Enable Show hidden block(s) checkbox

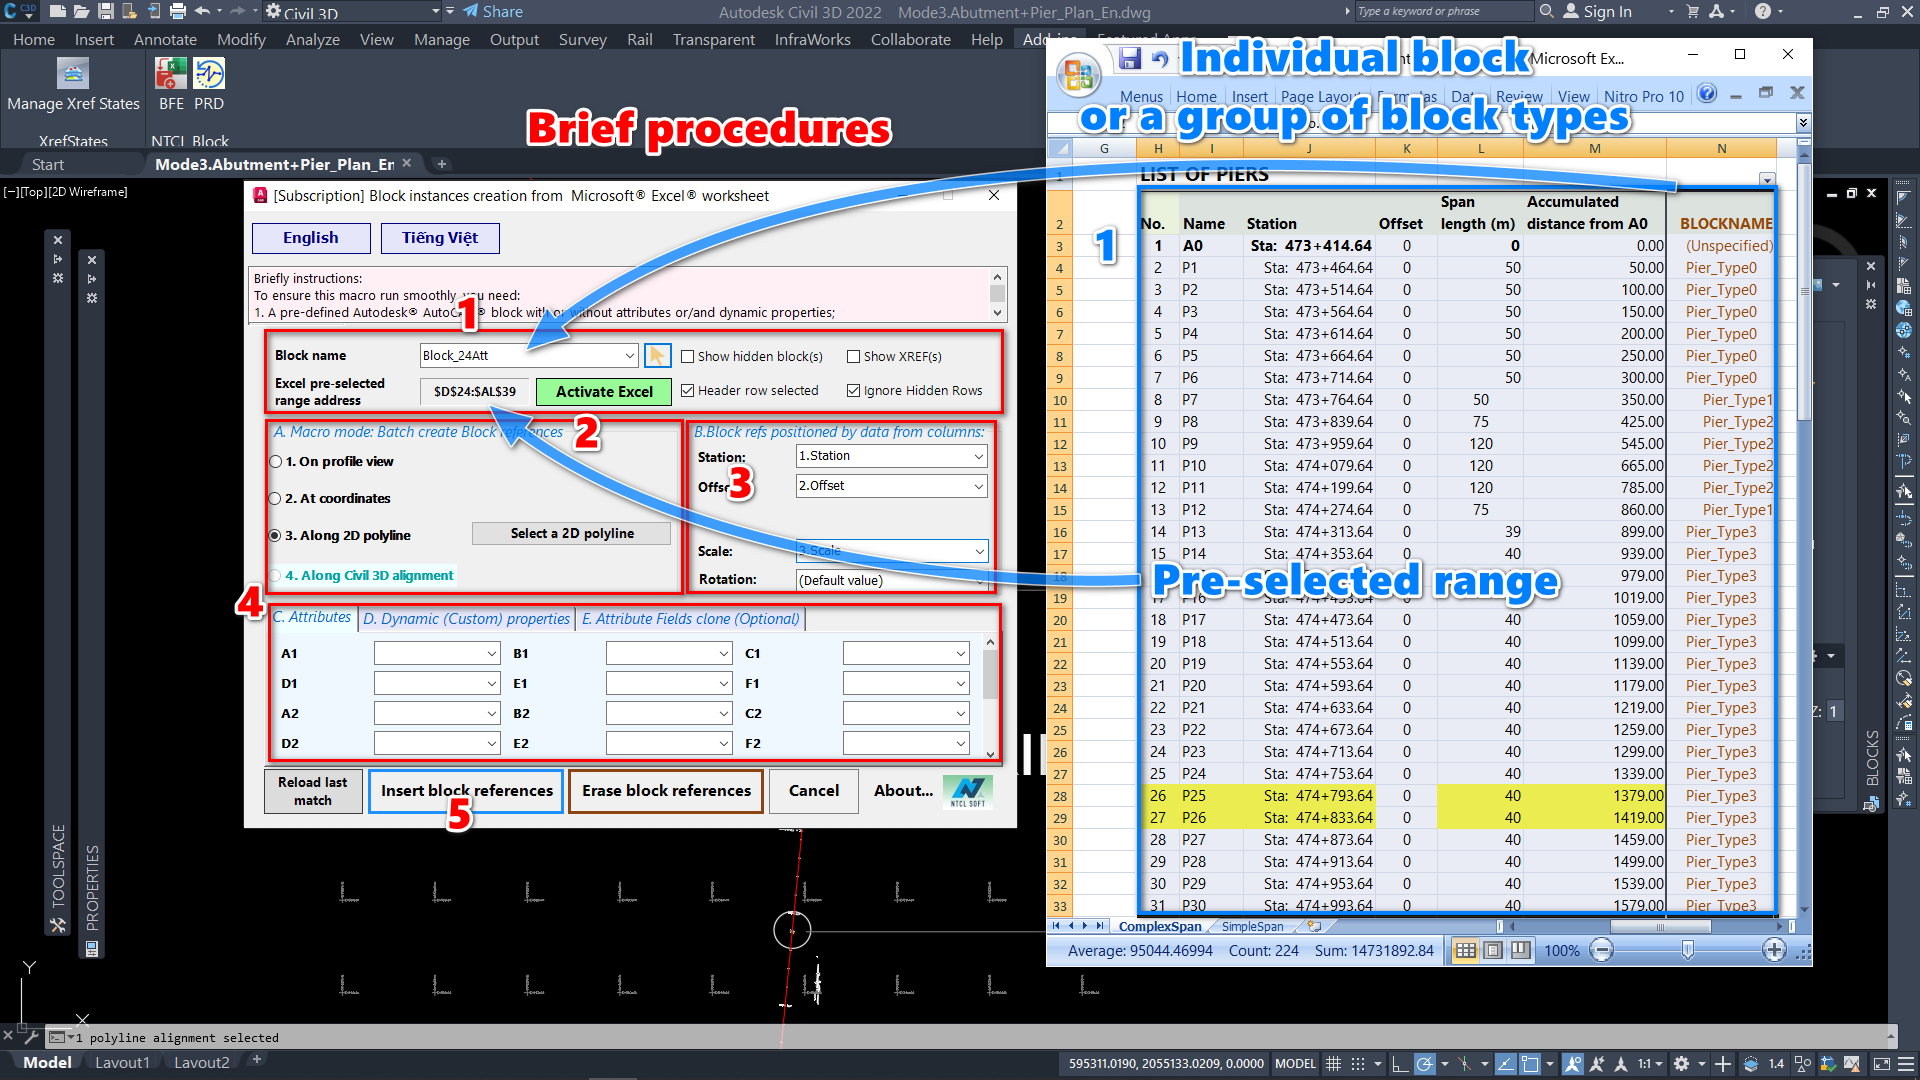pos(688,357)
